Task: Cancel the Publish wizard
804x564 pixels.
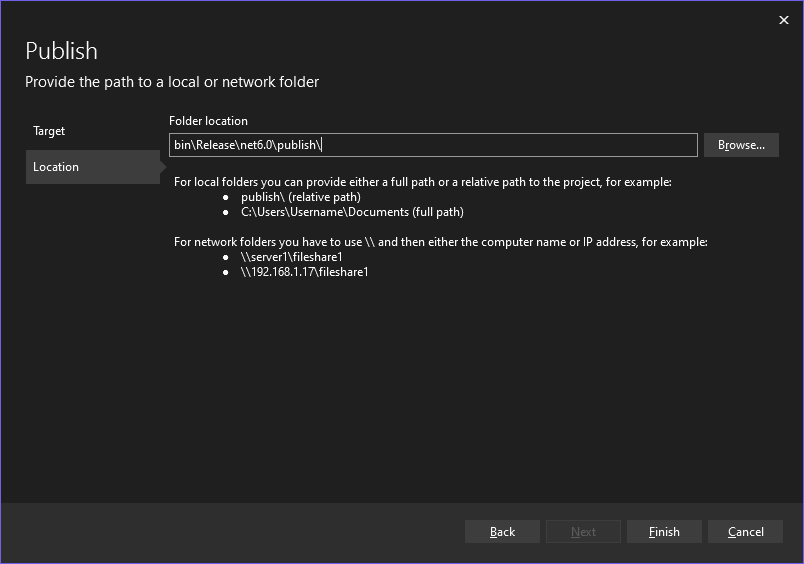Action: (x=745, y=532)
